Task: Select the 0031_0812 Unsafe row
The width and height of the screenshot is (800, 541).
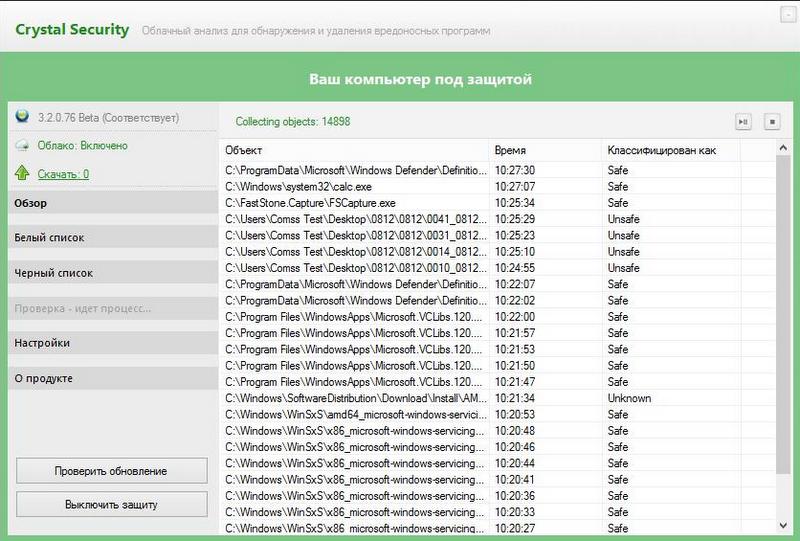Action: point(497,235)
